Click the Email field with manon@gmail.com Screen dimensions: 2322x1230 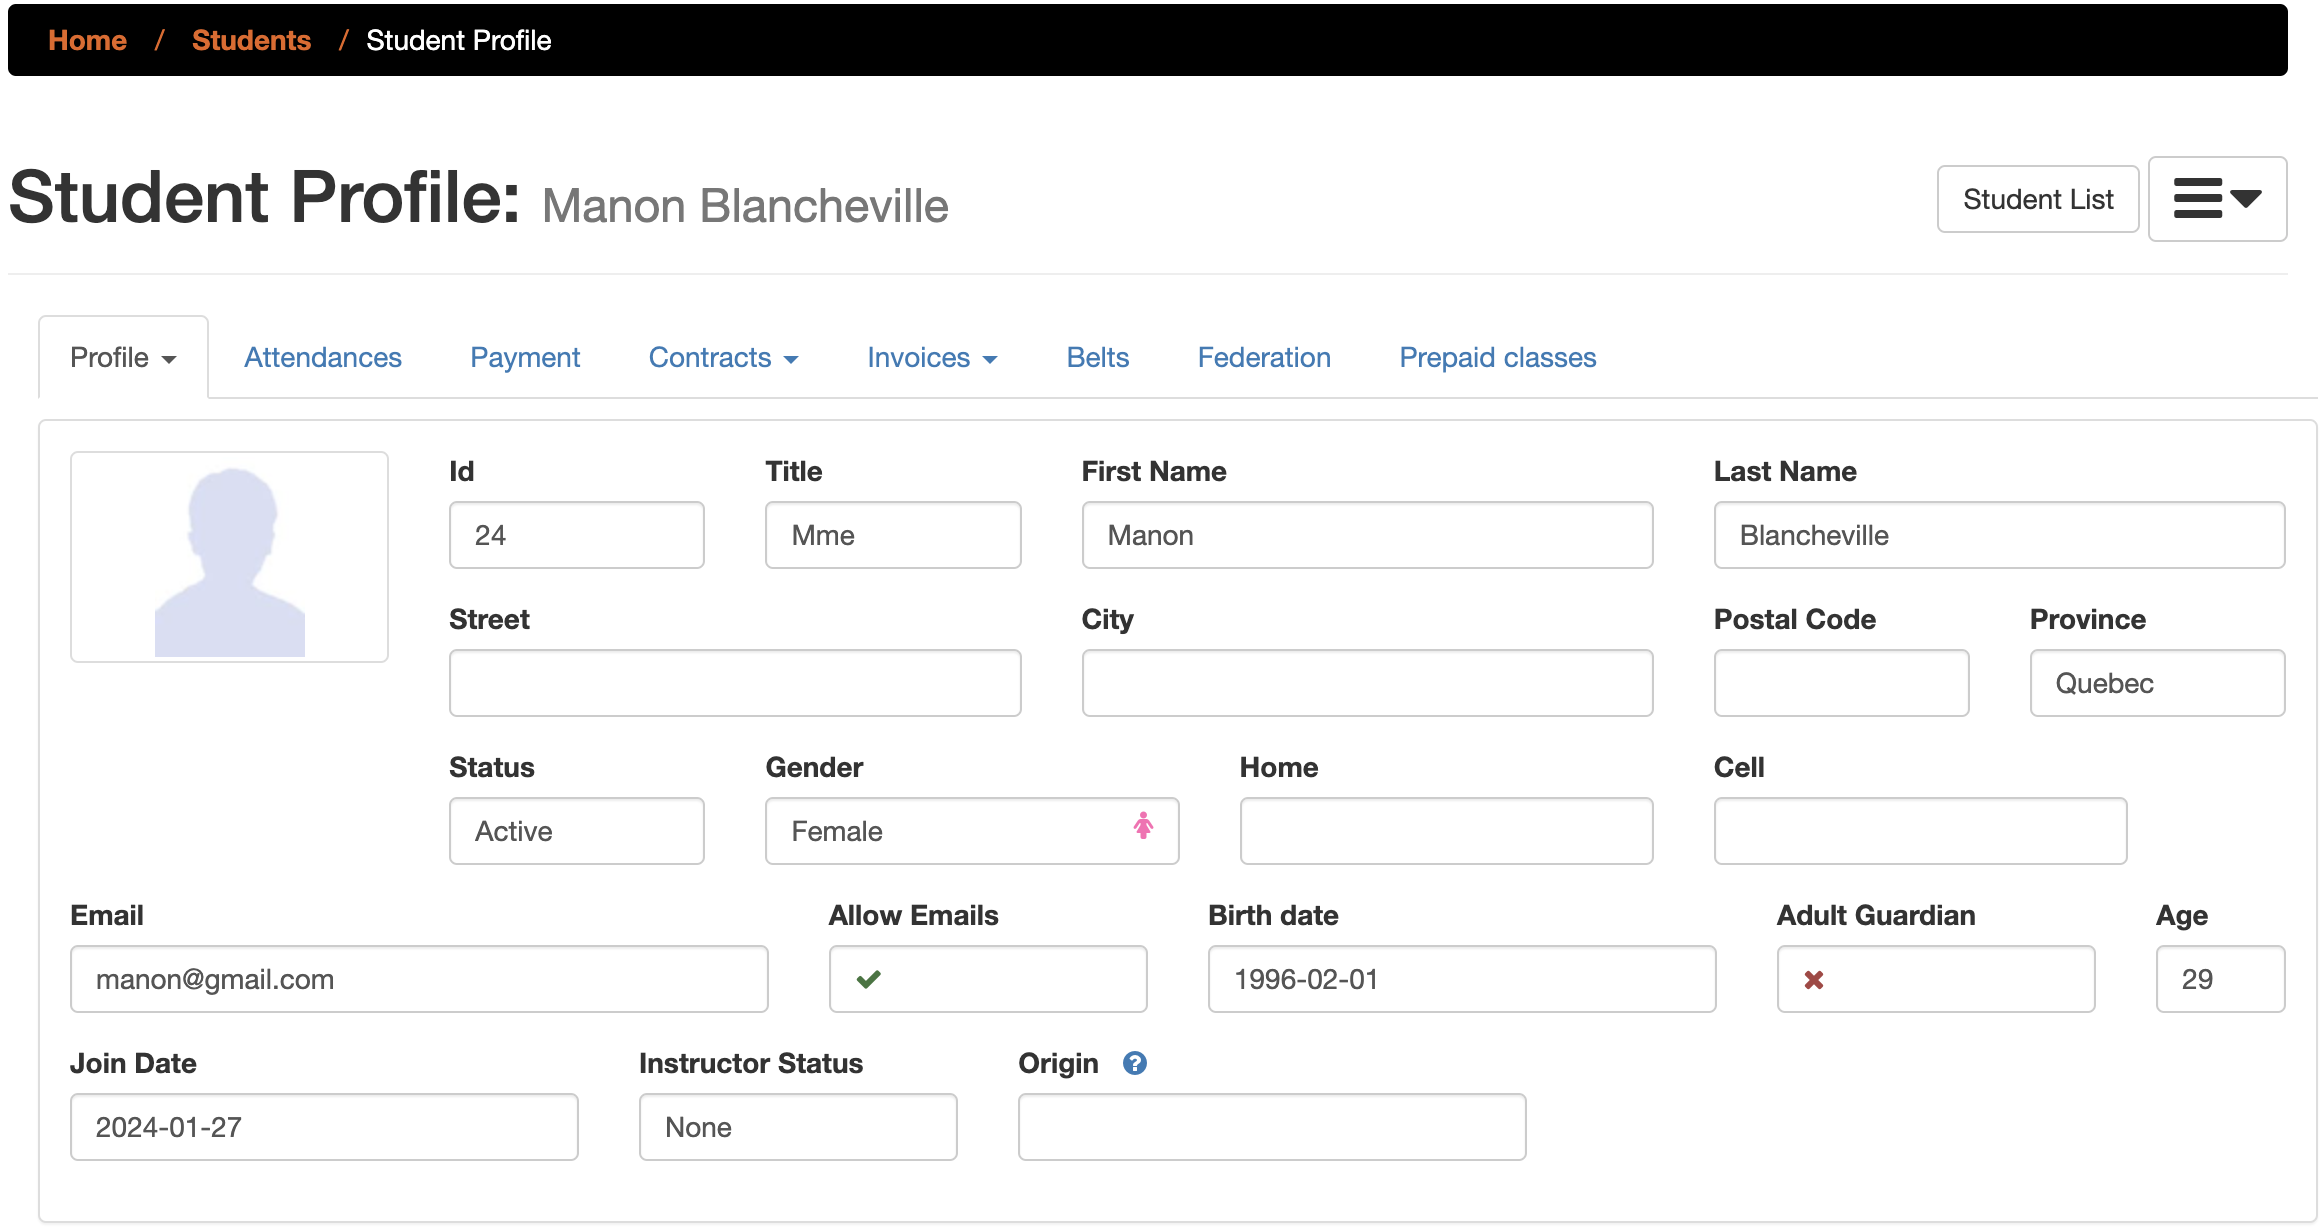point(419,979)
